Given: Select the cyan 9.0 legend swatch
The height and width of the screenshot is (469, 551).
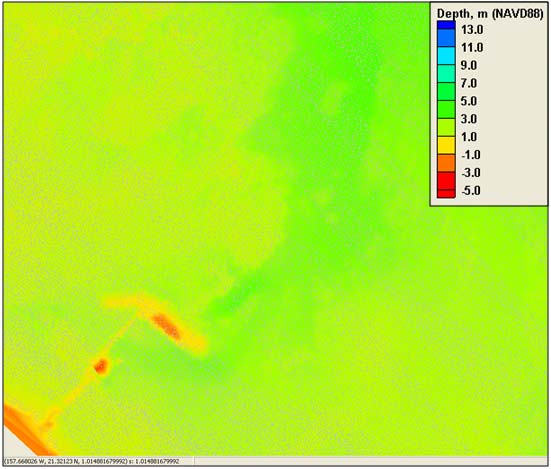Looking at the screenshot, I should (446, 56).
